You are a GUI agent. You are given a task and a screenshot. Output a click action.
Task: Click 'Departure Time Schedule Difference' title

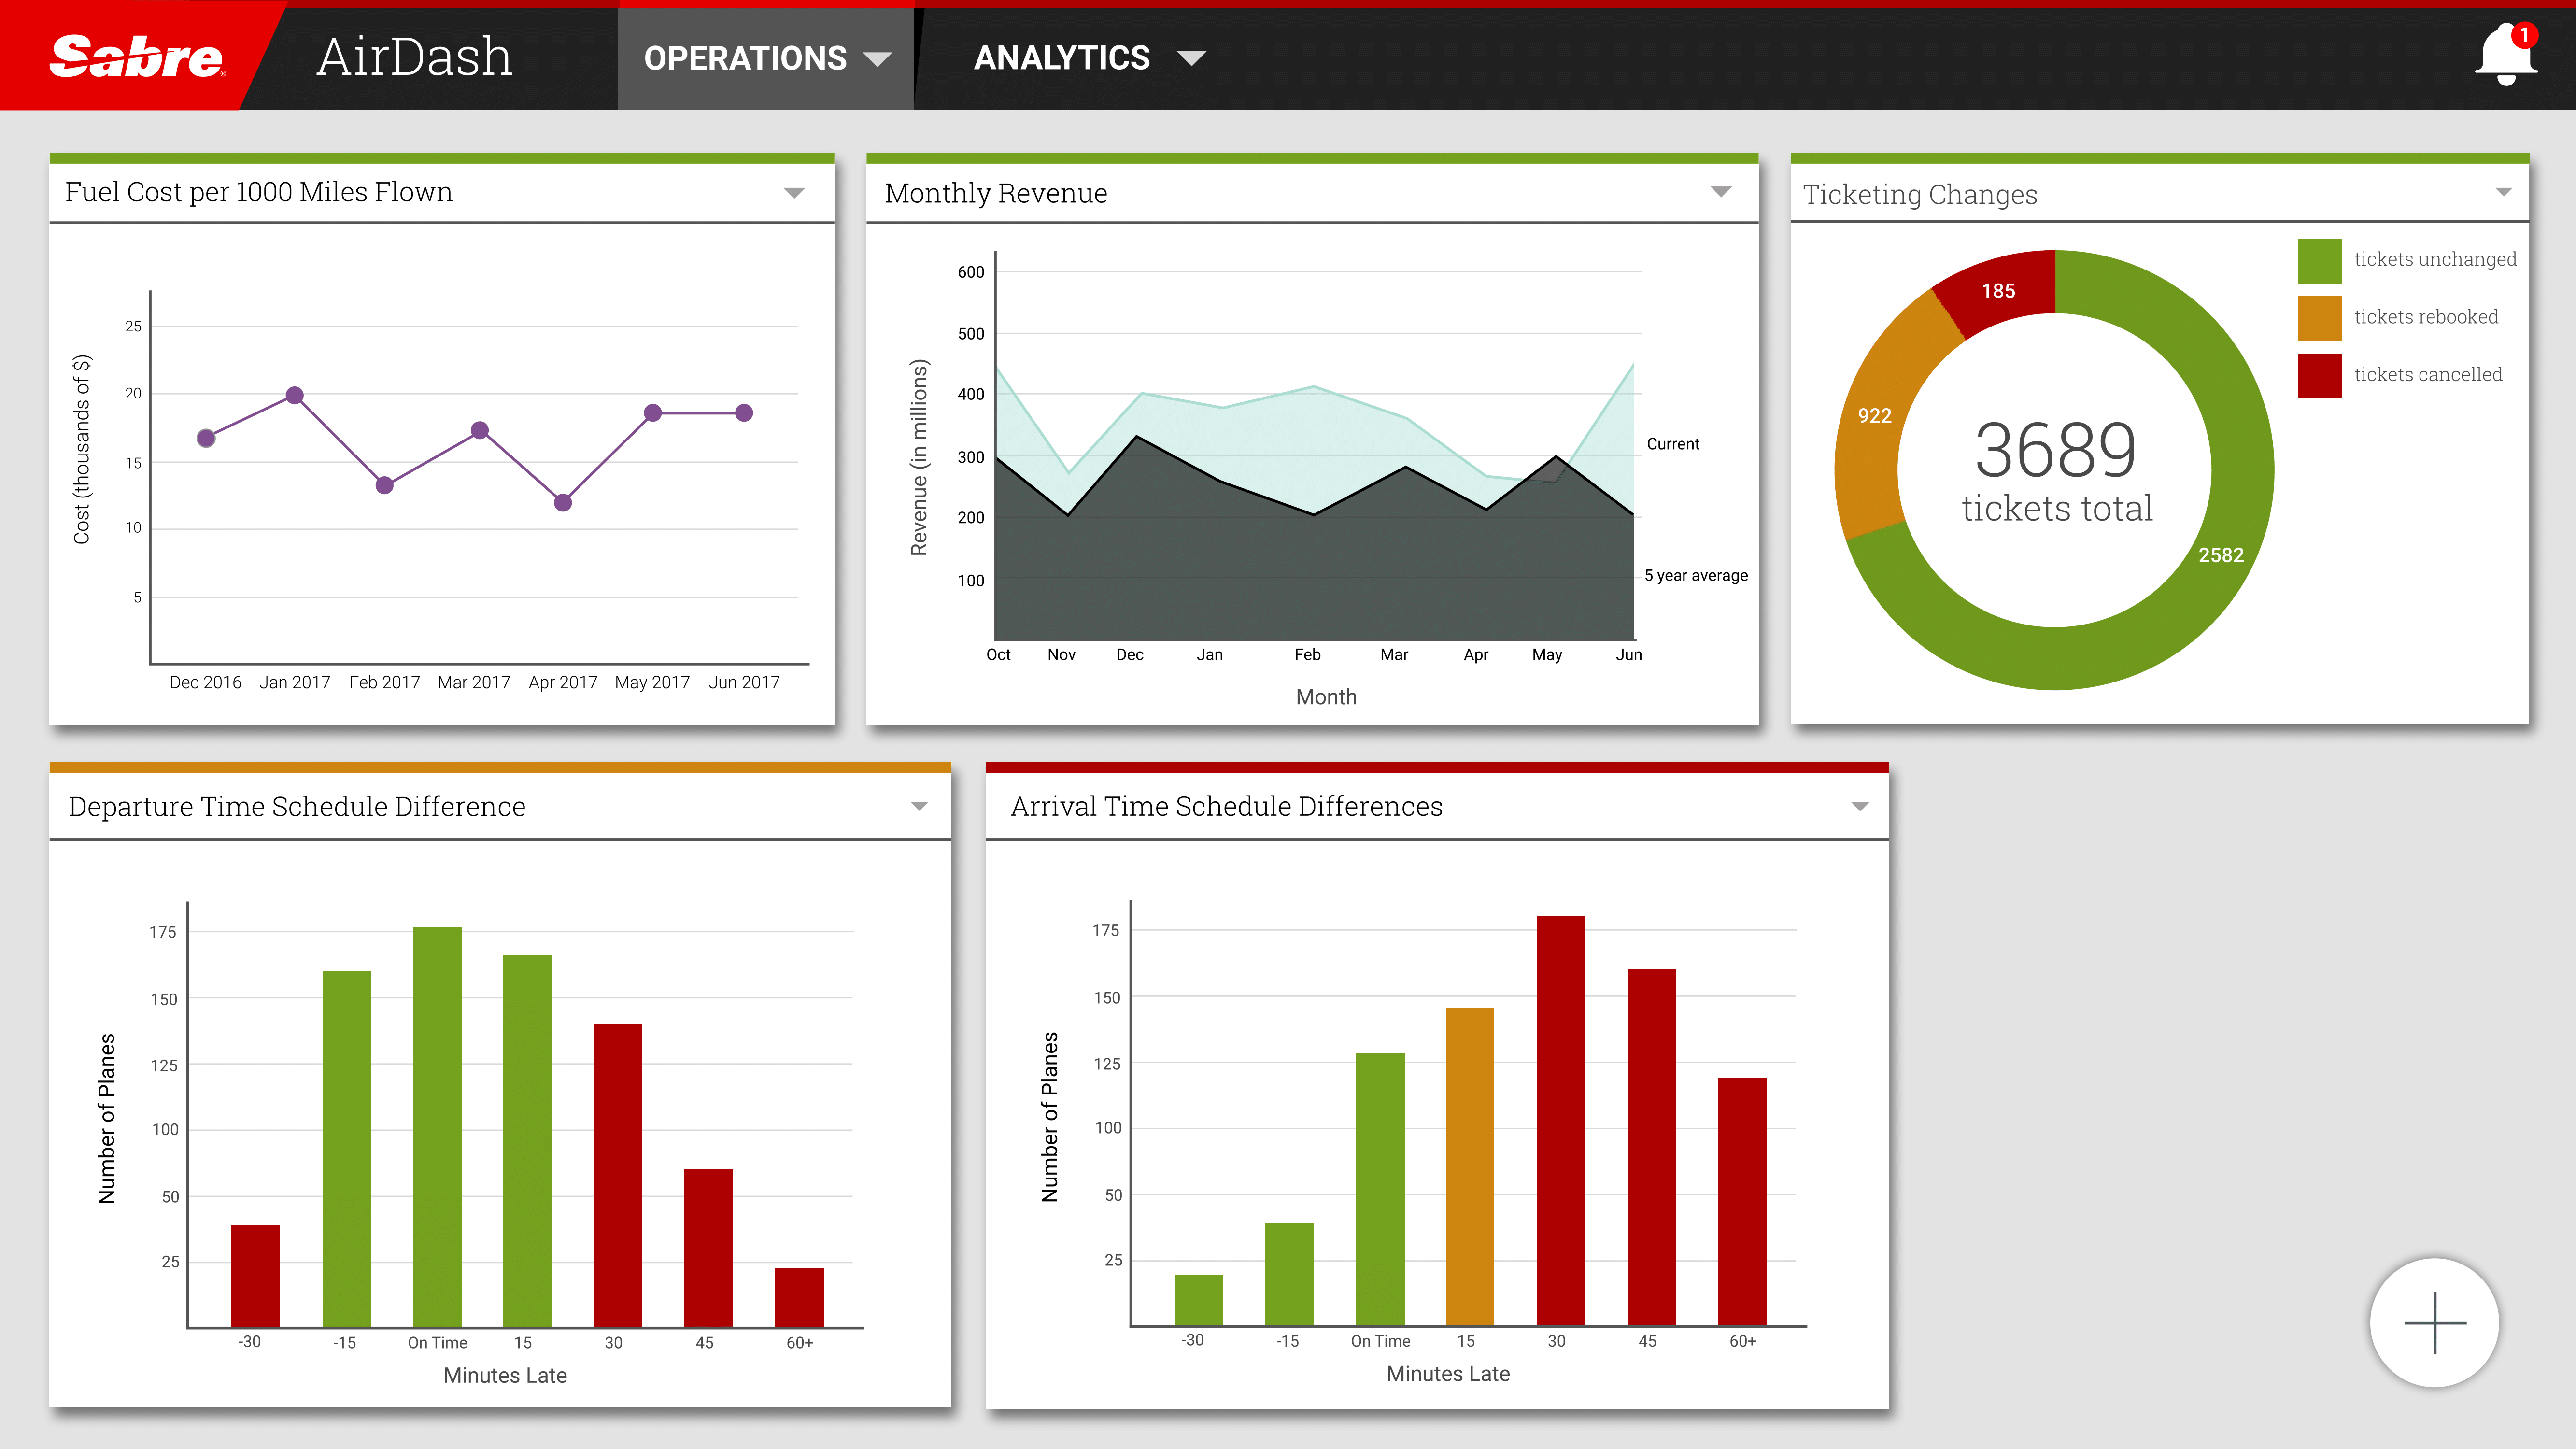[297, 806]
